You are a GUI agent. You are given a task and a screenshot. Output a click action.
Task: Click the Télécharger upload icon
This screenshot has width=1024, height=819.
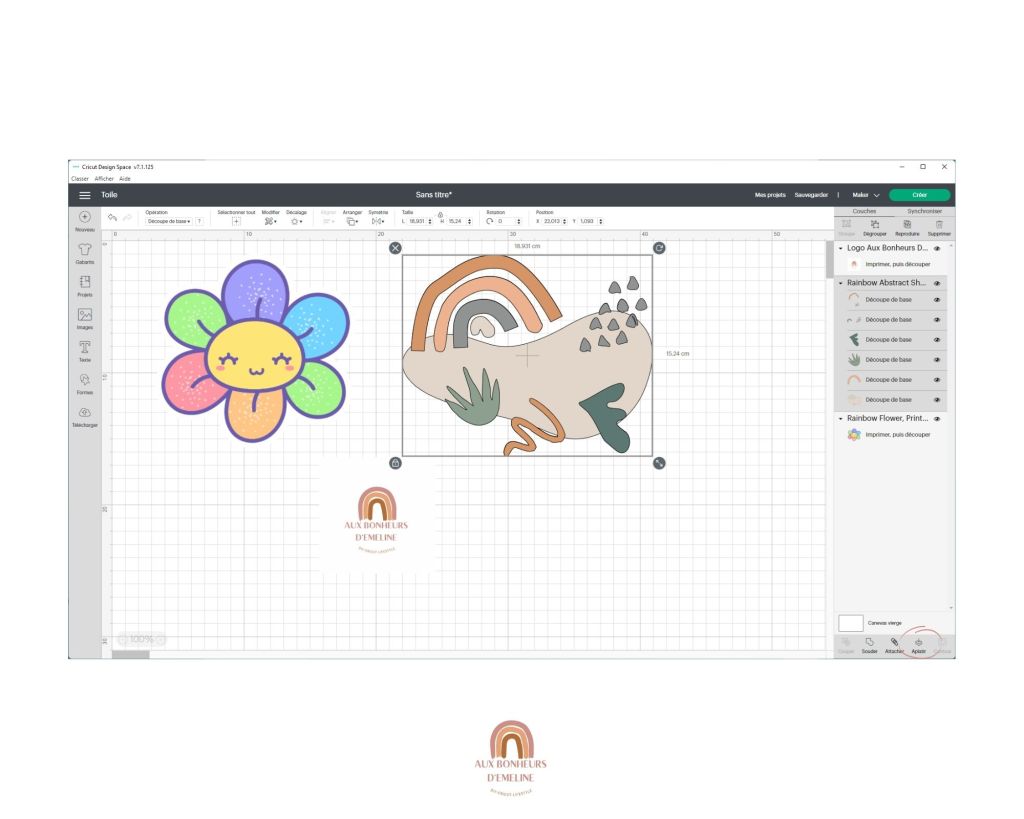click(x=85, y=412)
